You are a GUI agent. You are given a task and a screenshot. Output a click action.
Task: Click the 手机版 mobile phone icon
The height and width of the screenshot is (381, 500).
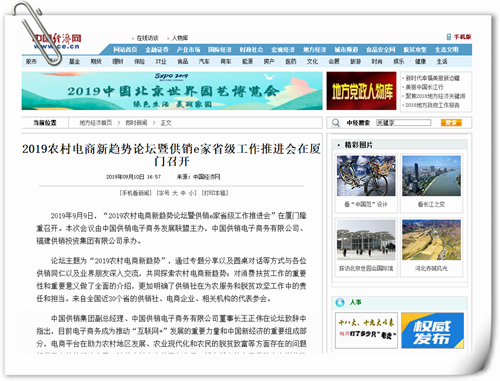[449, 37]
